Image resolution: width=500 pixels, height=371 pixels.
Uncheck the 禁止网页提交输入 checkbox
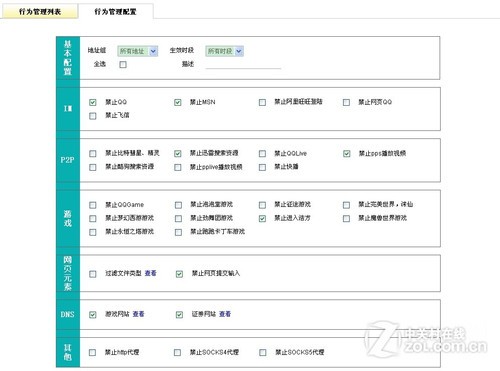point(179,274)
